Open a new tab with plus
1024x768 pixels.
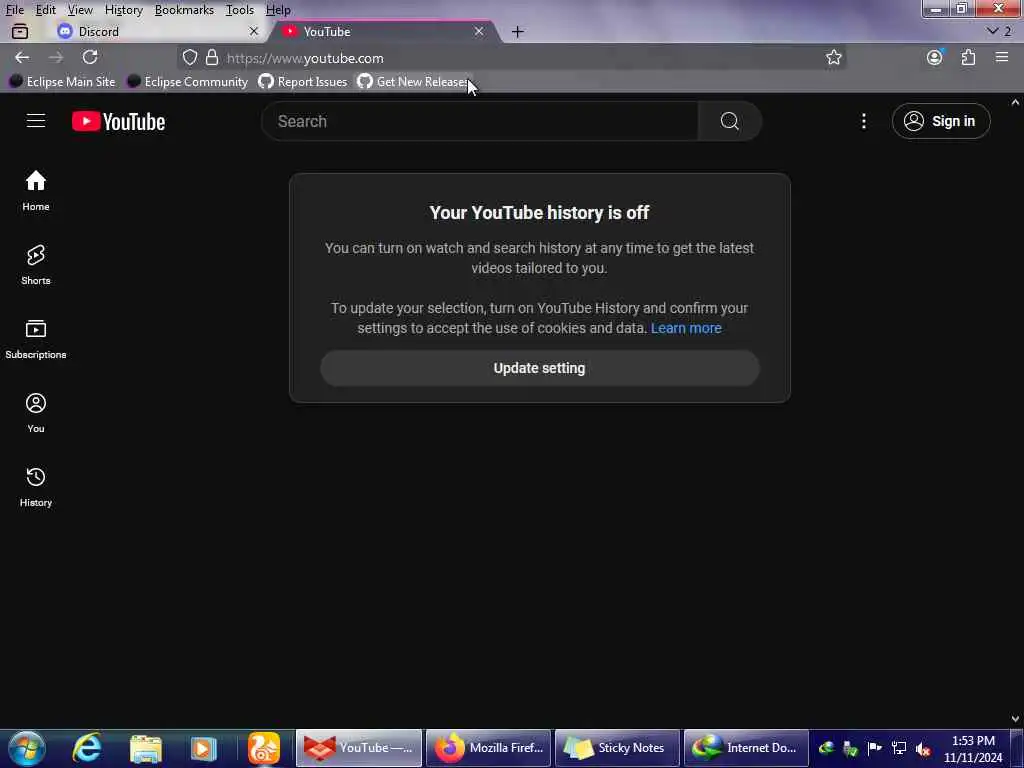tap(517, 31)
